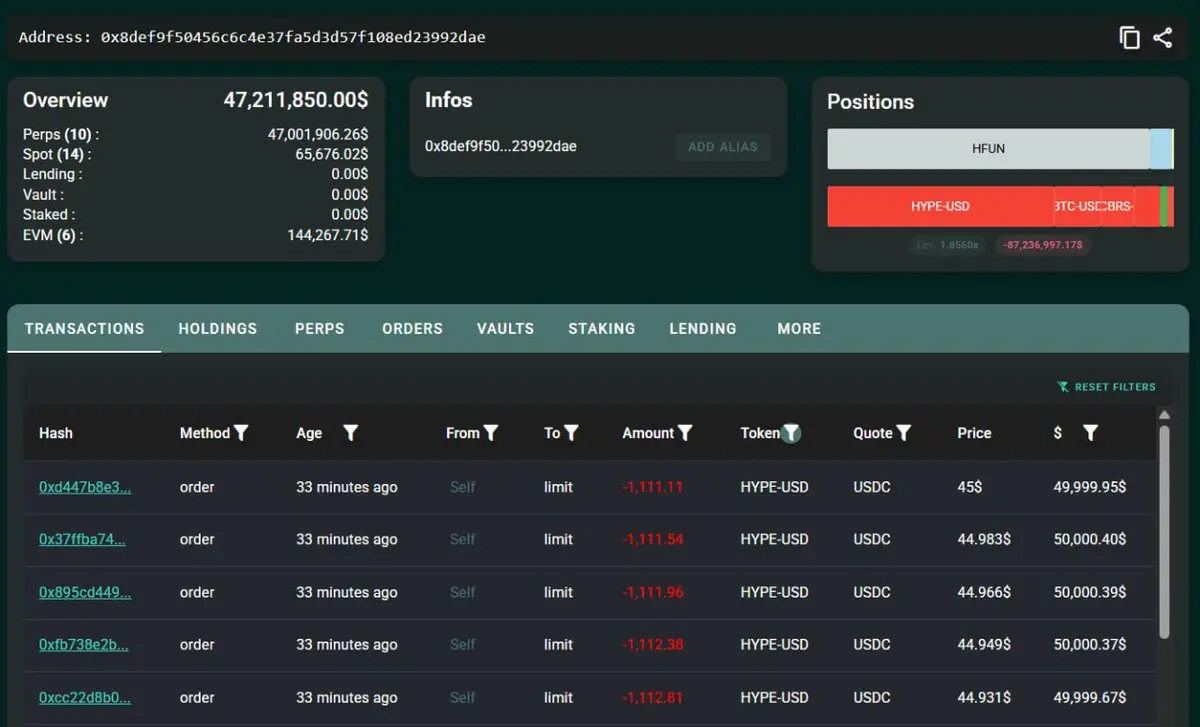Screen dimensions: 1200x727
Task: Select the HFUN segment in Positions bar
Action: click(x=988, y=149)
